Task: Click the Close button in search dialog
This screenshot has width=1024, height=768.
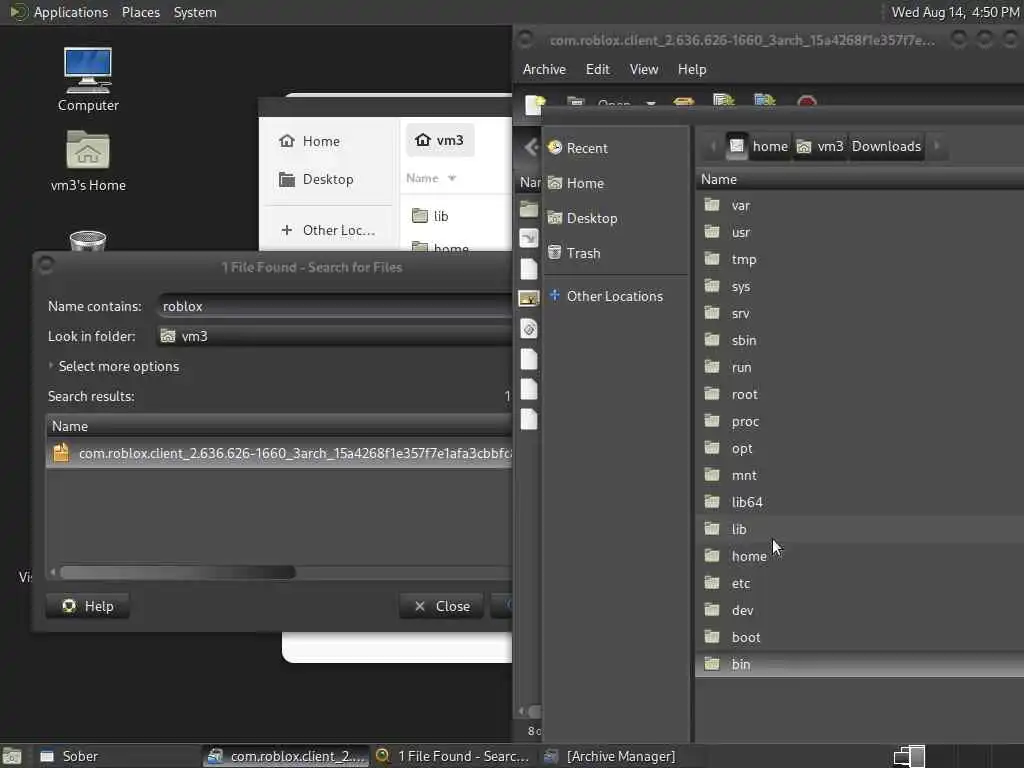Action: click(x=441, y=606)
